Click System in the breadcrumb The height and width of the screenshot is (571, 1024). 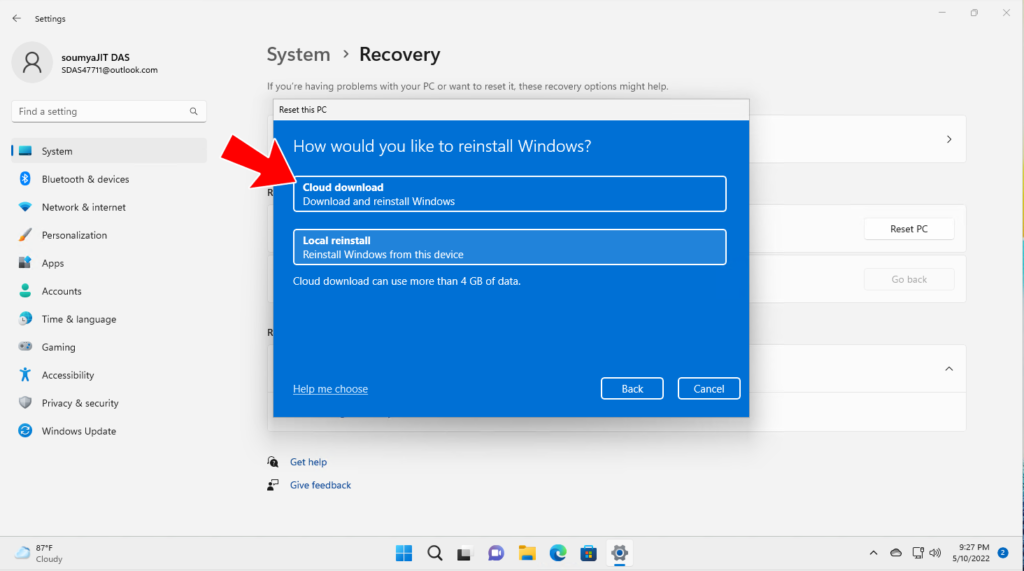[x=298, y=54]
